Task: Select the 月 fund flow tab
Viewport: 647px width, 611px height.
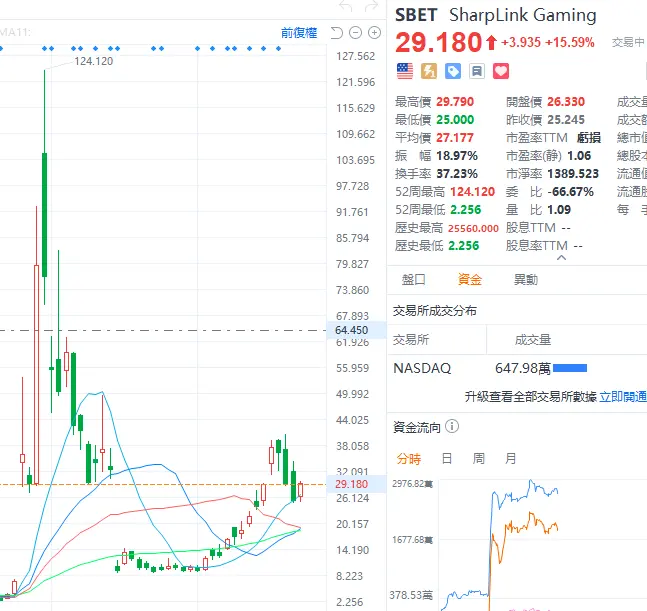Action: tap(510, 458)
